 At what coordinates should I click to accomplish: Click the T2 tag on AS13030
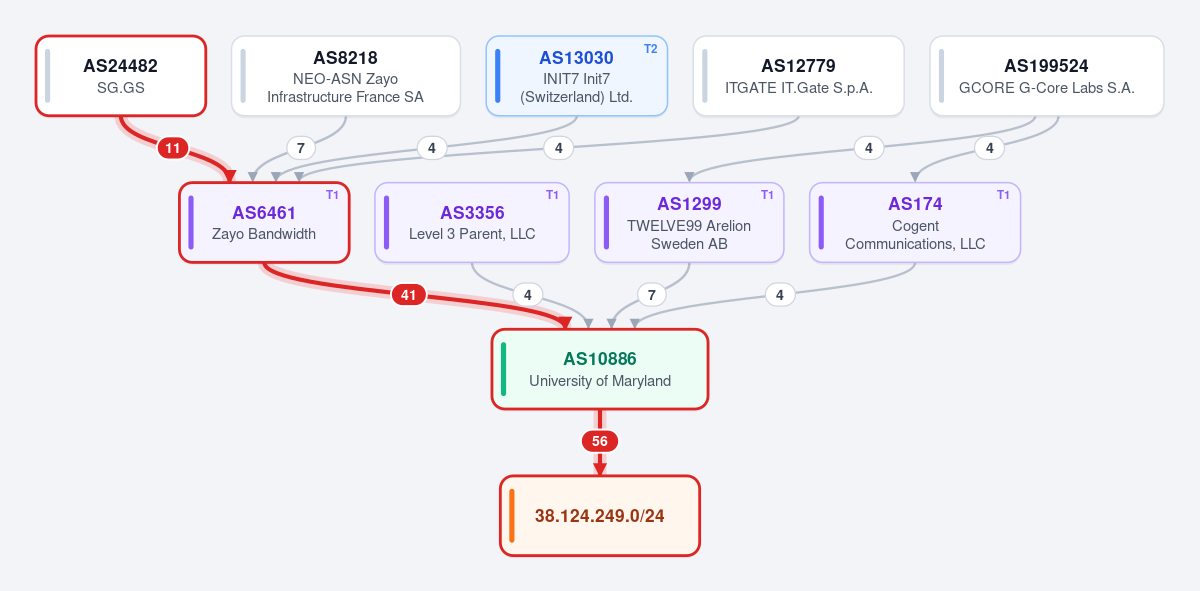tap(651, 48)
